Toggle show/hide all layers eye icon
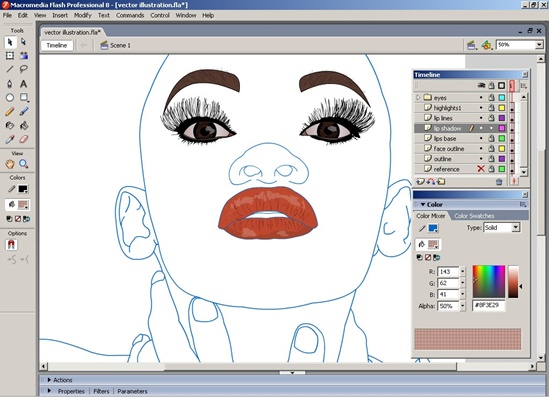The width and height of the screenshot is (549, 397). pos(481,85)
